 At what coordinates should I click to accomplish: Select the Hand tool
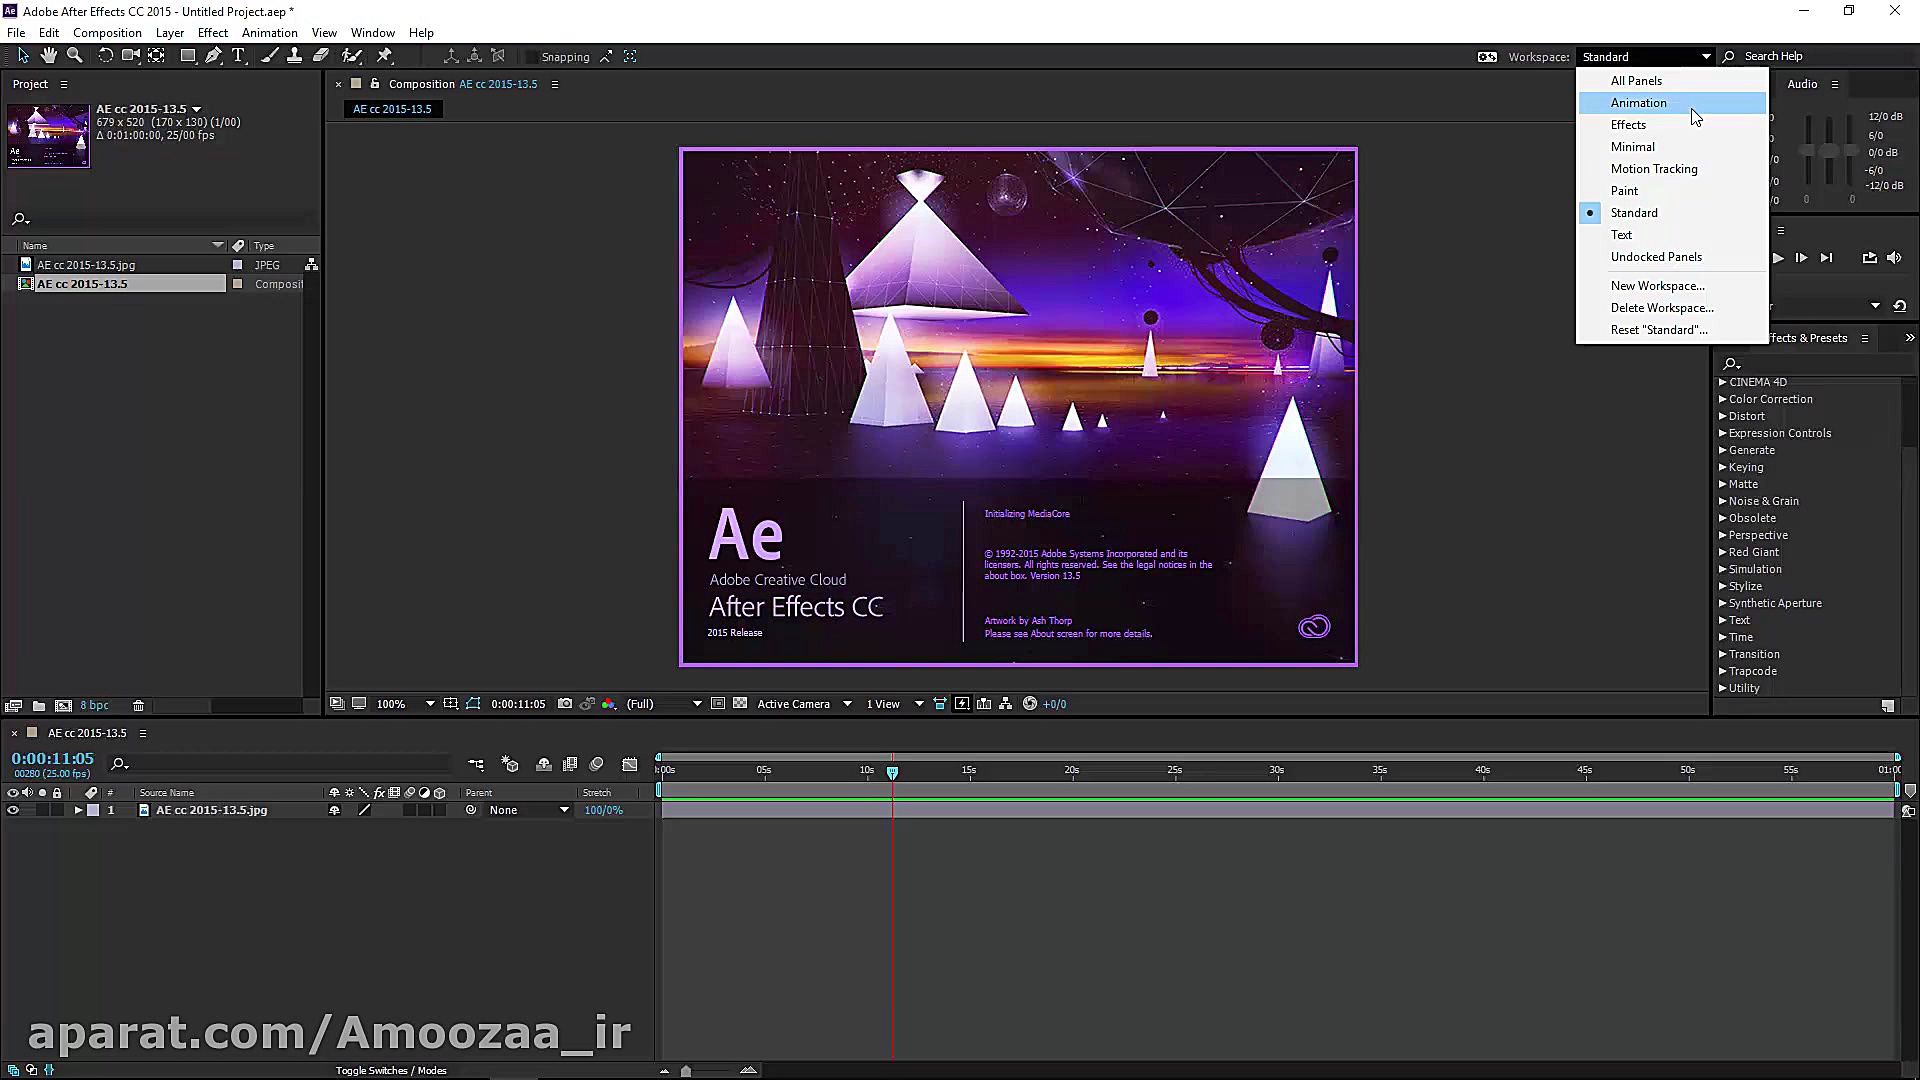pyautogui.click(x=48, y=56)
